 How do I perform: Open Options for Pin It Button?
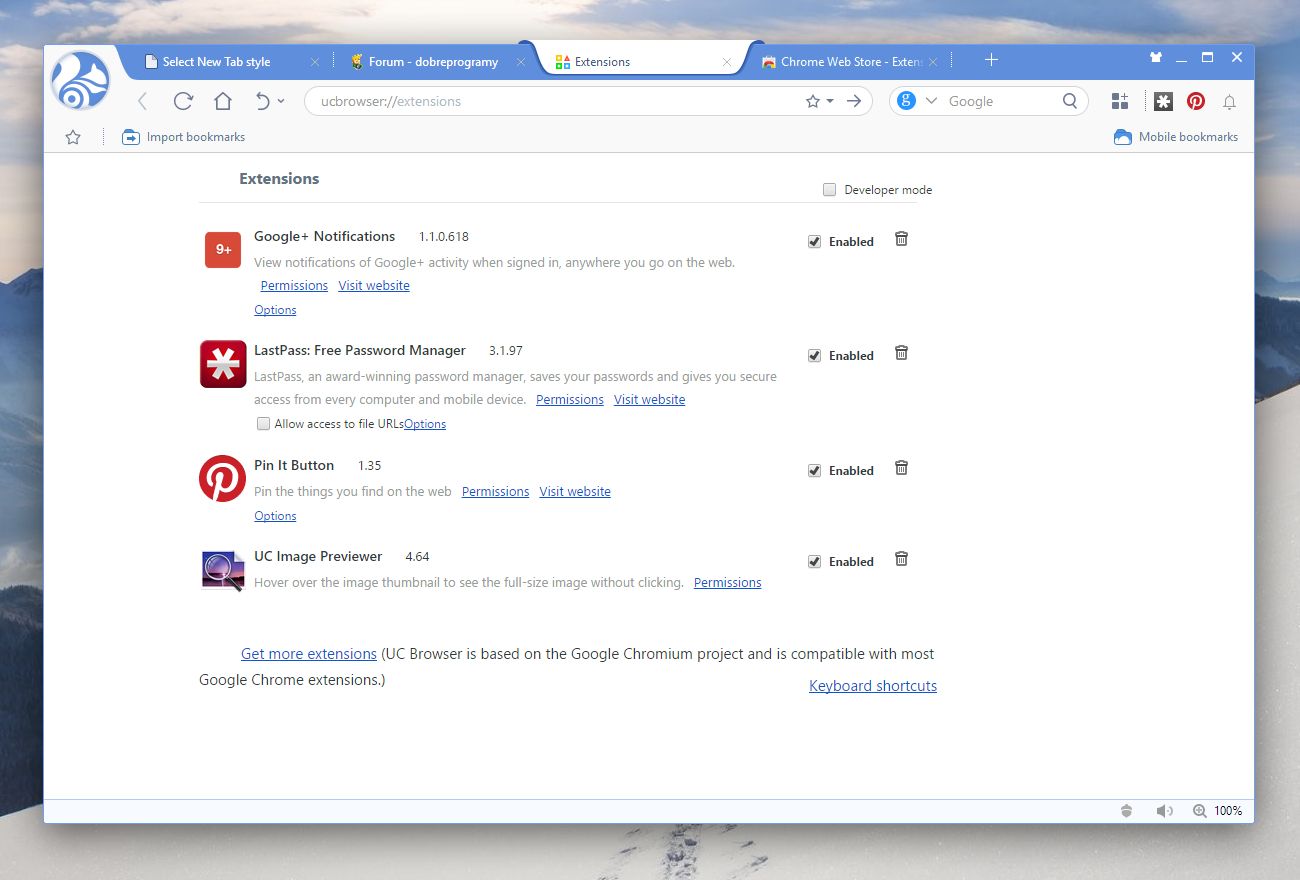275,516
